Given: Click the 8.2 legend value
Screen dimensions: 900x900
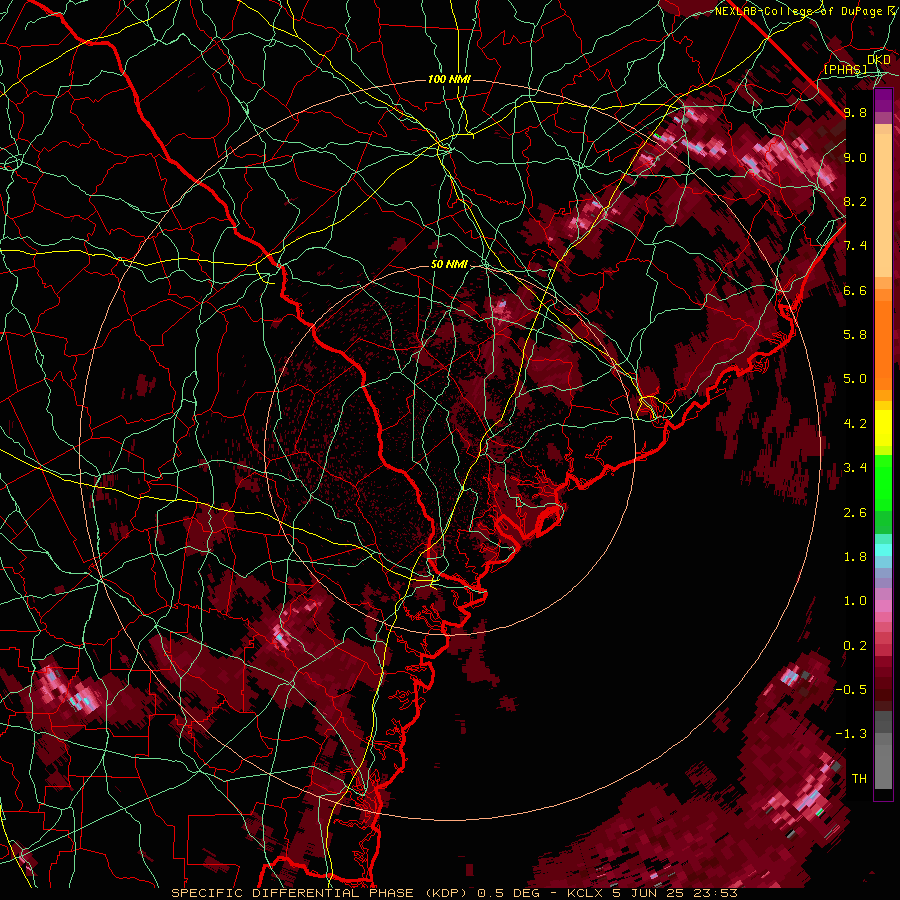Looking at the screenshot, I should tap(855, 201).
